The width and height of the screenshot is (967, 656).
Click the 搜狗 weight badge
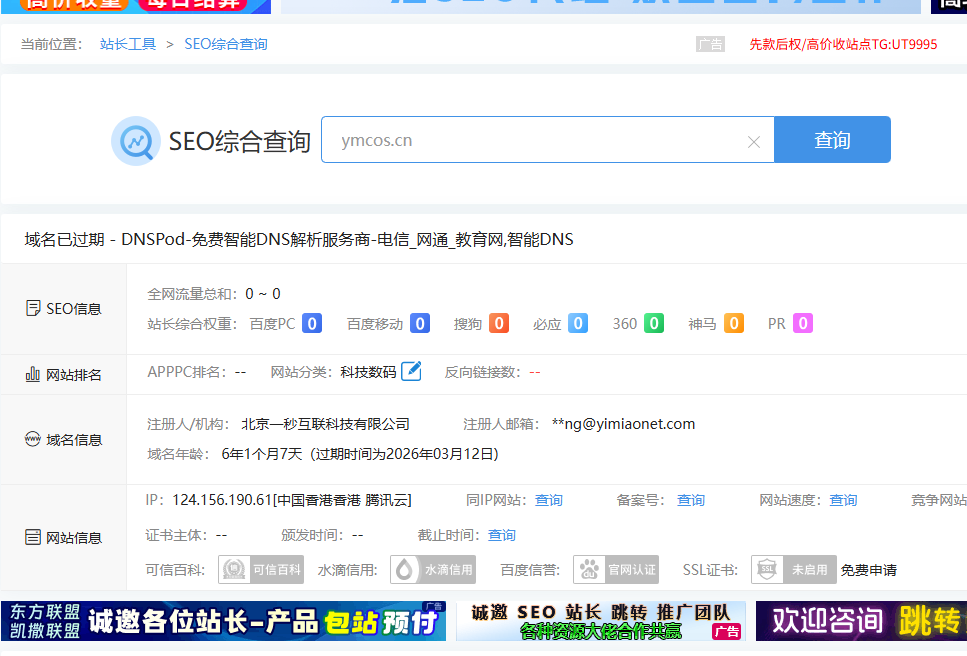point(499,324)
